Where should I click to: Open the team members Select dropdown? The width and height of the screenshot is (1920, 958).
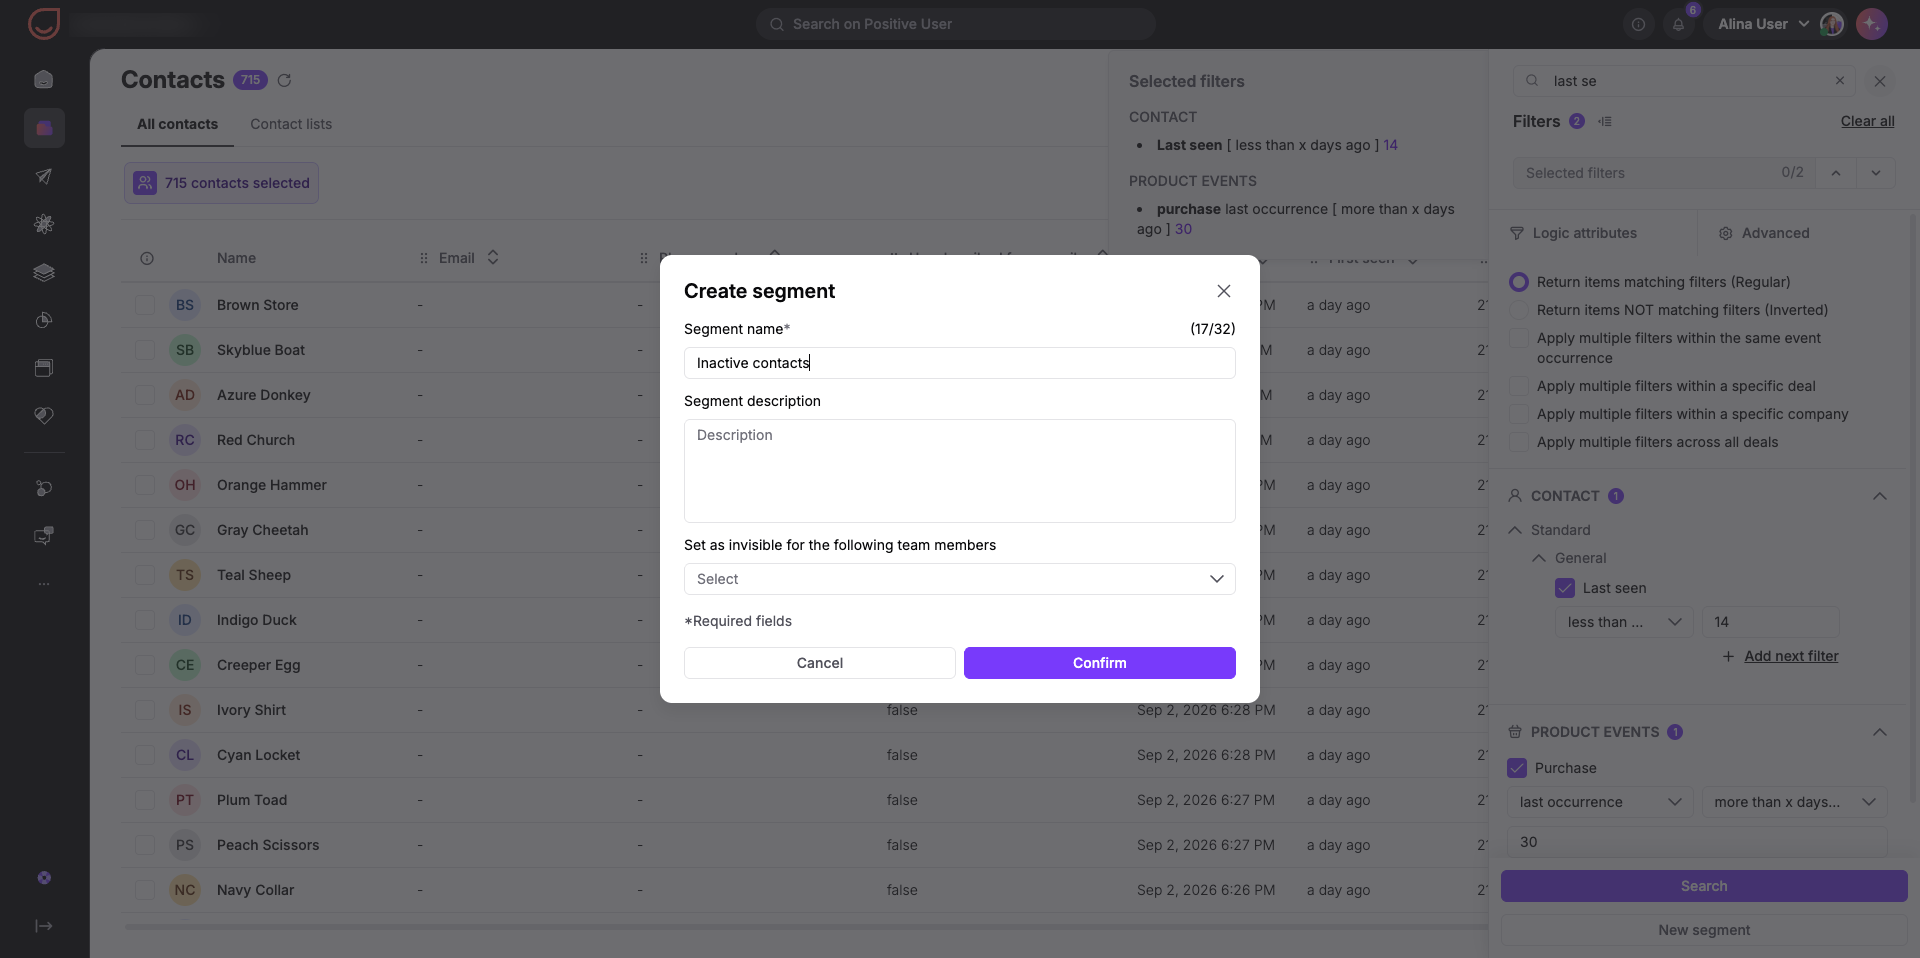pos(959,579)
